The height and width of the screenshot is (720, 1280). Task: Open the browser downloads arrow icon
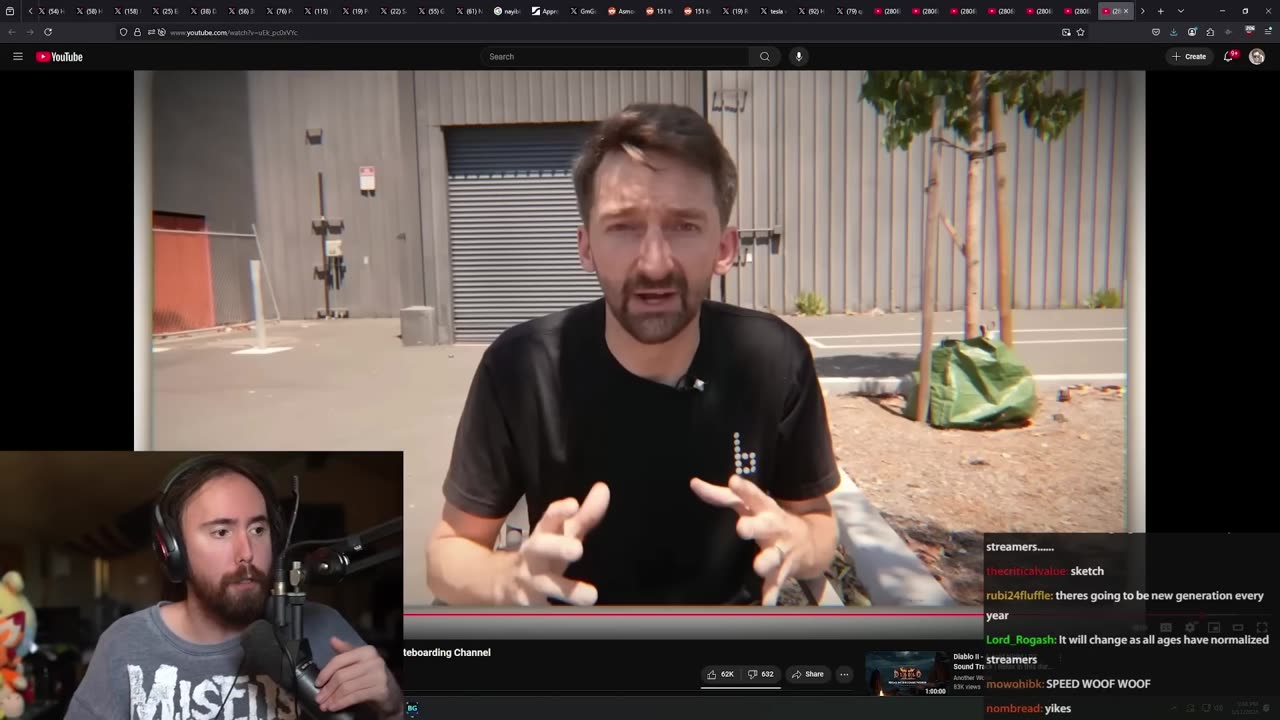click(1174, 32)
